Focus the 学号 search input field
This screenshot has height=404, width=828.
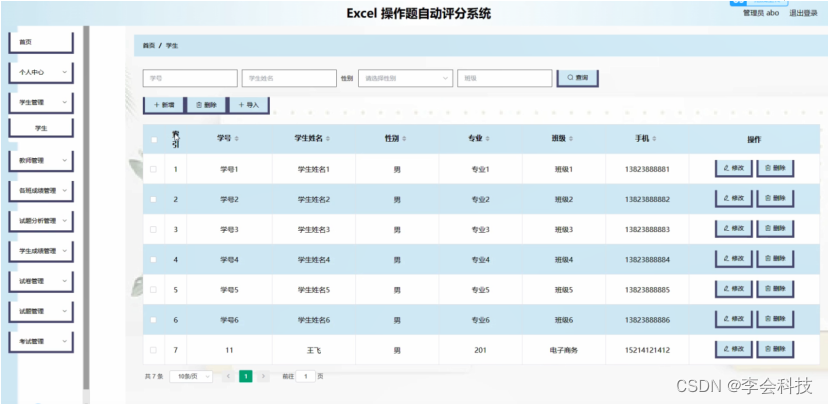click(190, 78)
